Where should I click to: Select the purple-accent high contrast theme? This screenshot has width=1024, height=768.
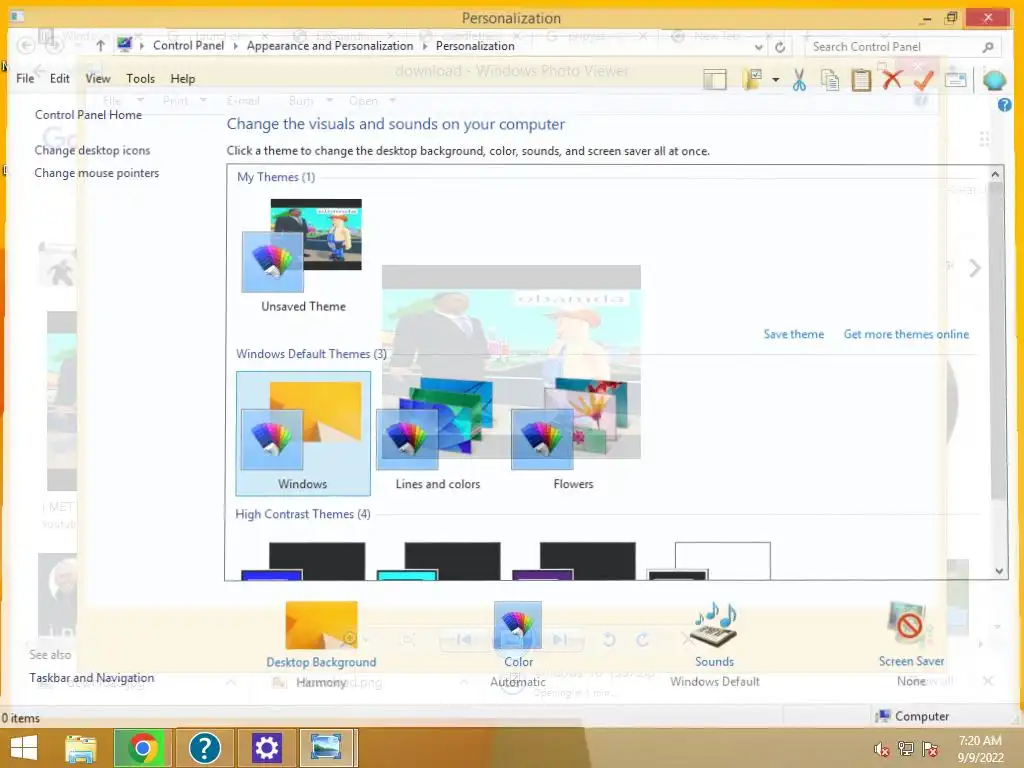pos(573,561)
